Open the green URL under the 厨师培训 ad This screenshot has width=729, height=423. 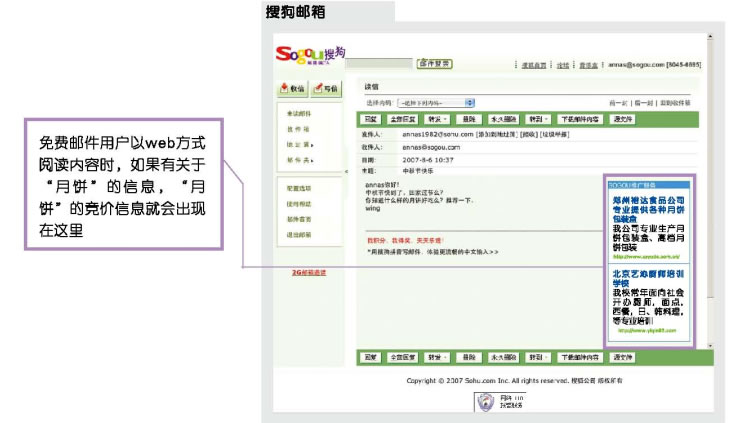point(647,330)
